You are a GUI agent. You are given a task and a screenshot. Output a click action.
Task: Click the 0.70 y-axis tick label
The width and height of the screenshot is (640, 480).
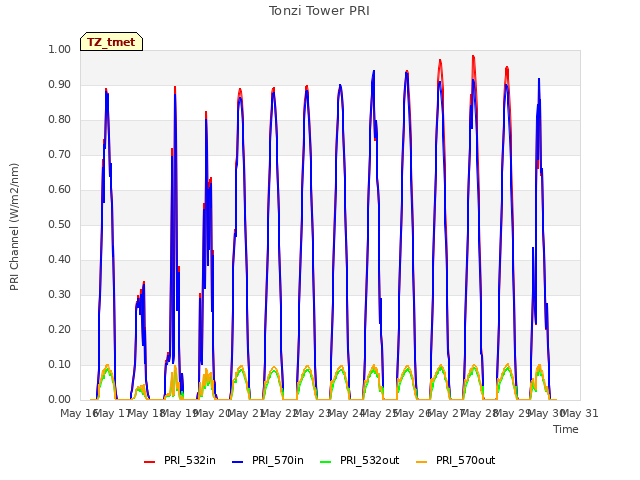click(60, 155)
